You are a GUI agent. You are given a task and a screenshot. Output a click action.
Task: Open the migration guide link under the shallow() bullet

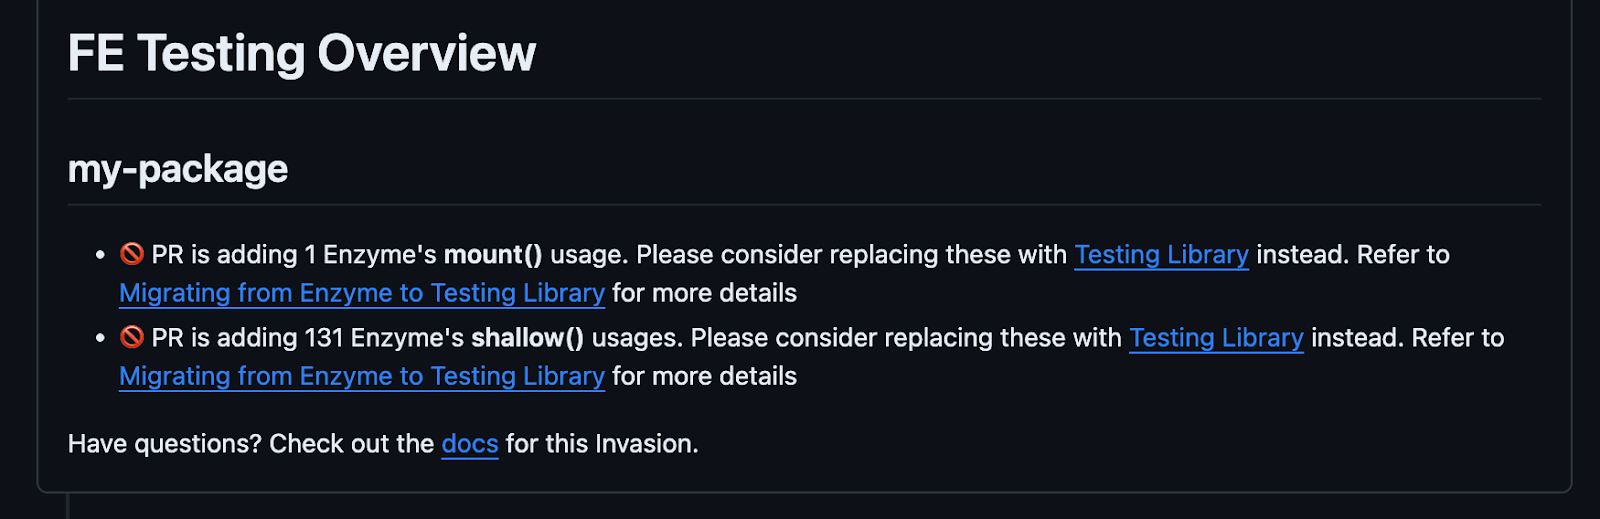(361, 376)
